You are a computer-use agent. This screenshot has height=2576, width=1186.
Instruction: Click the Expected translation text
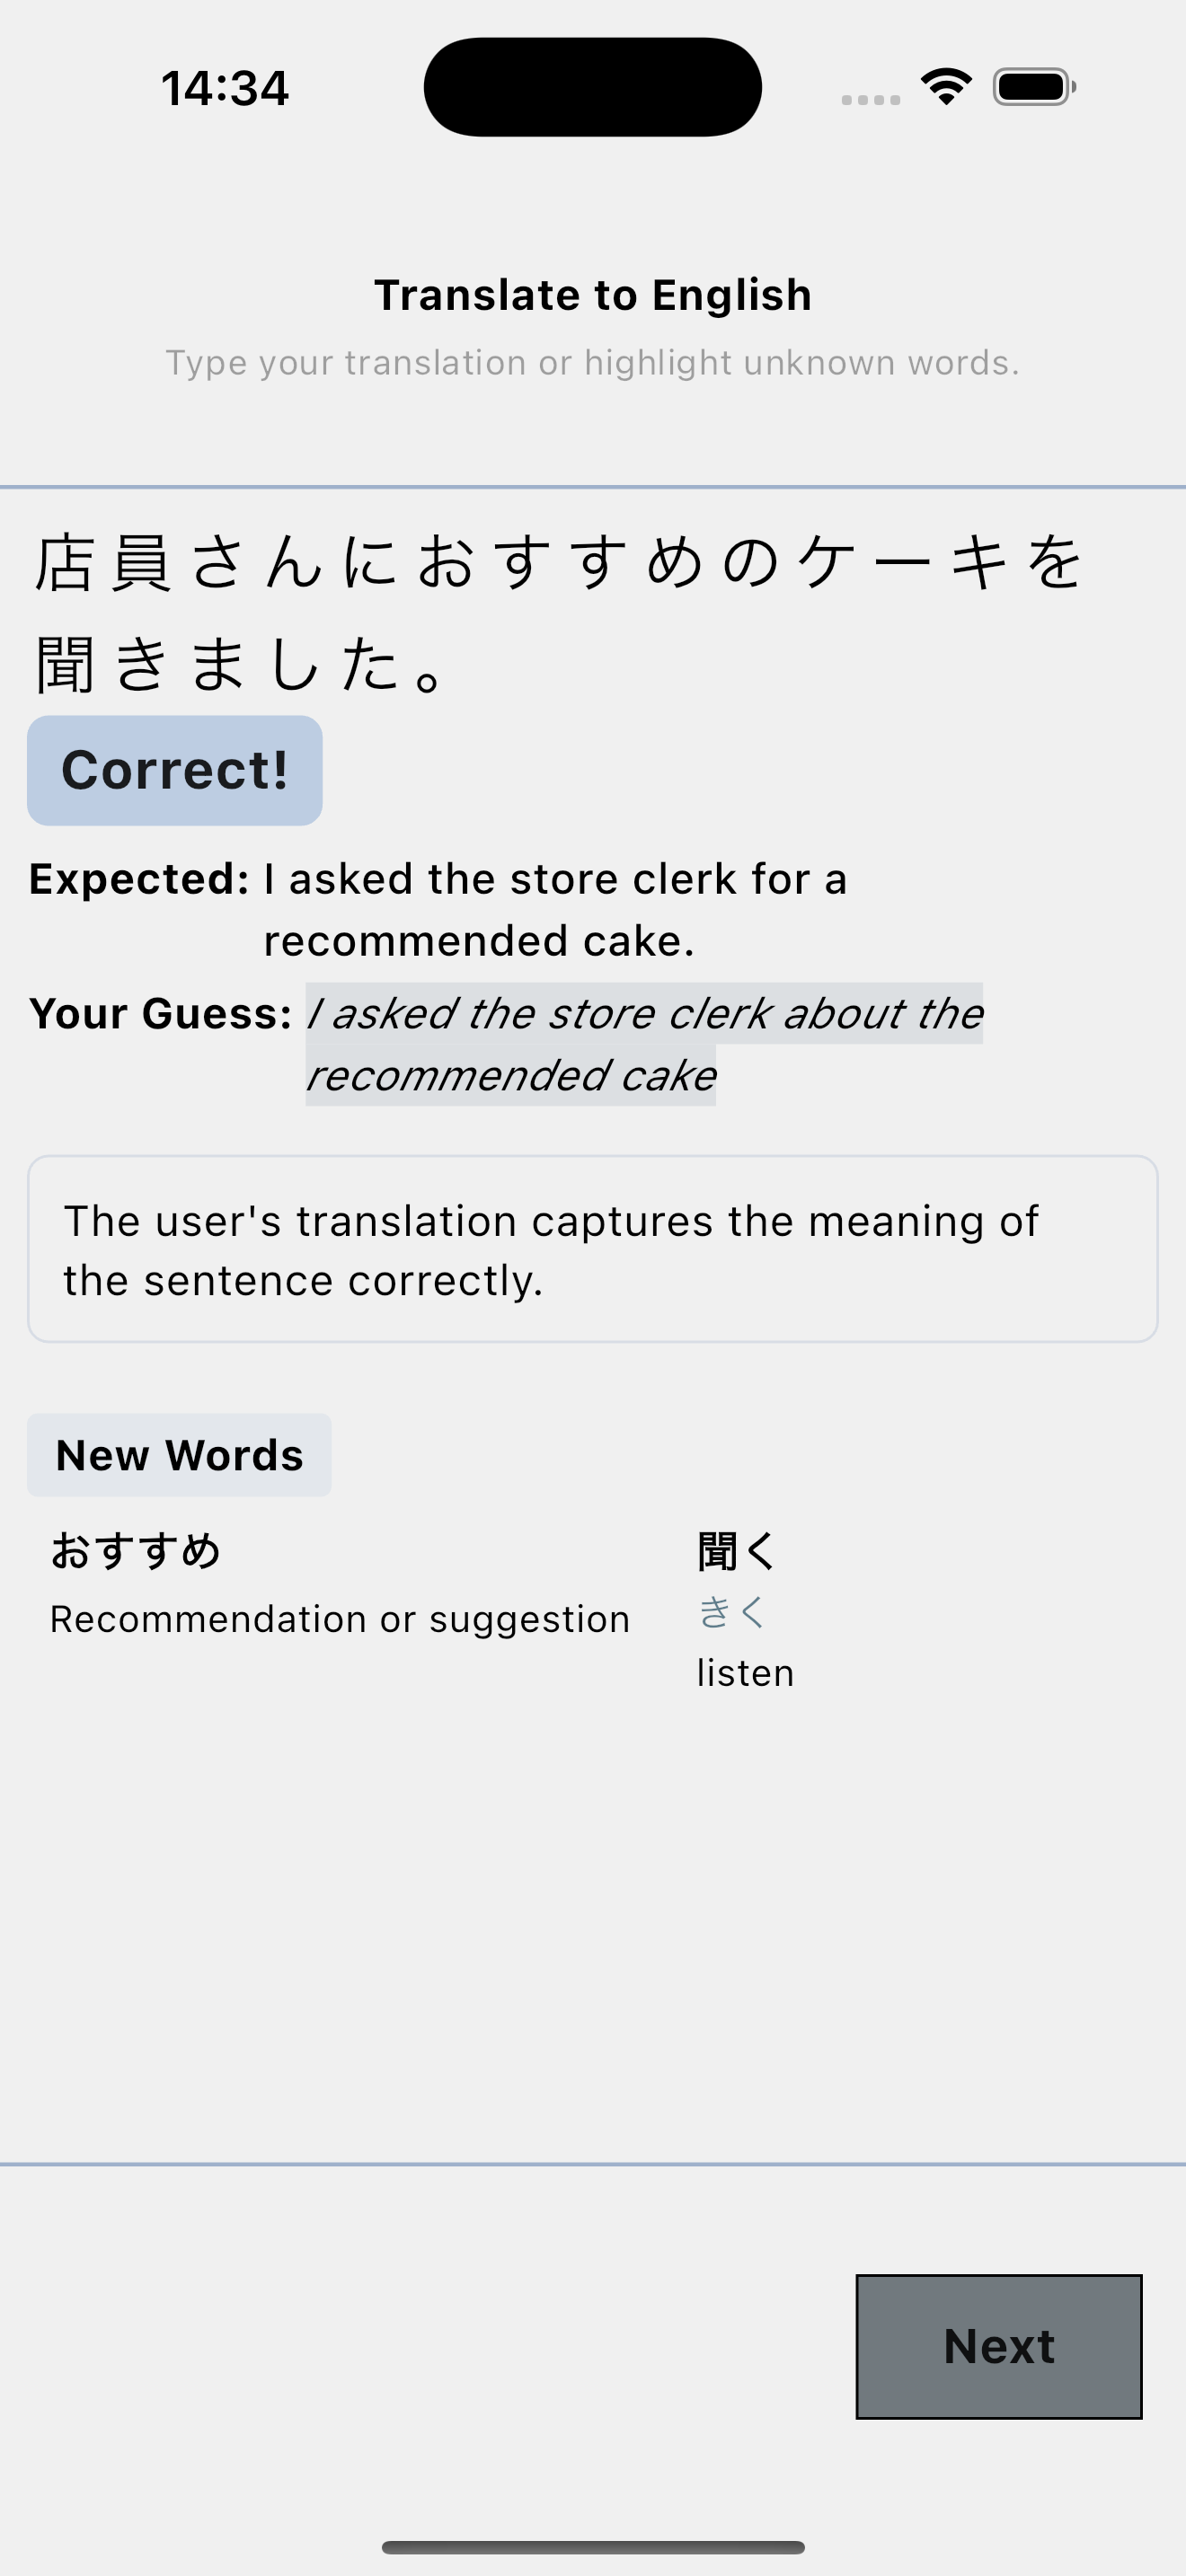click(555, 909)
